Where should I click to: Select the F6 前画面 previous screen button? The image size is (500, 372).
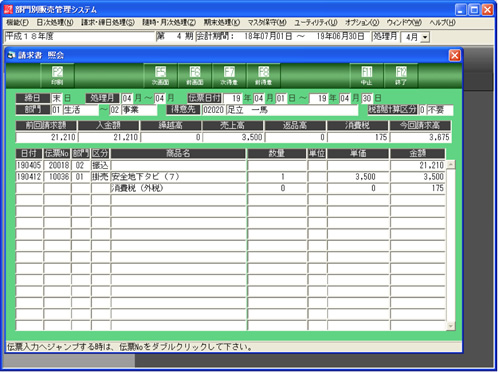(x=195, y=76)
